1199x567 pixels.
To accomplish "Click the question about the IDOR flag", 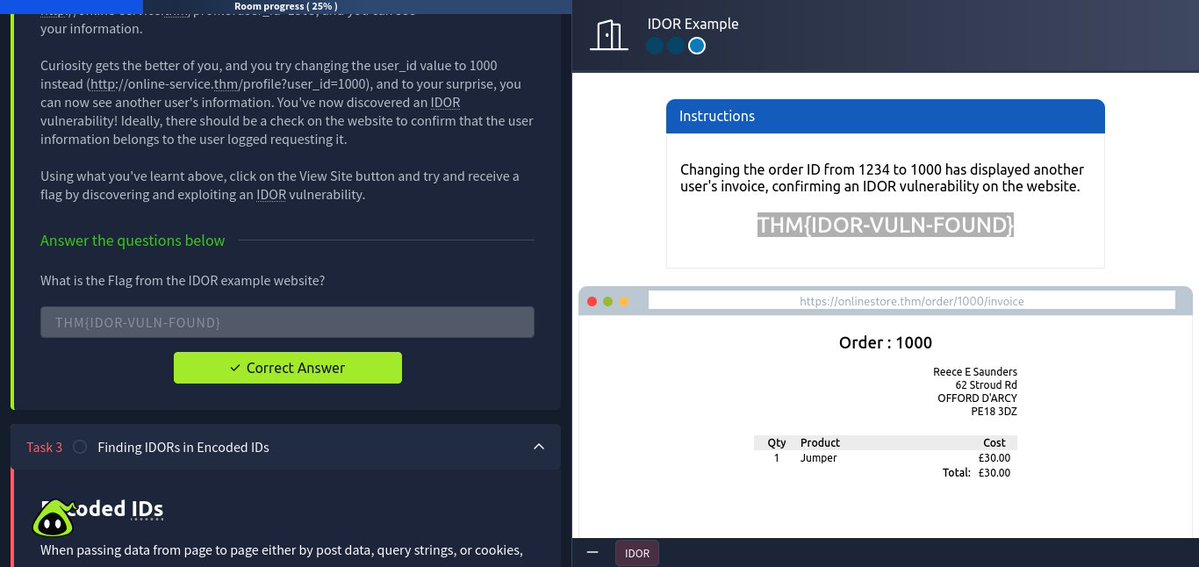I will coord(183,281).
